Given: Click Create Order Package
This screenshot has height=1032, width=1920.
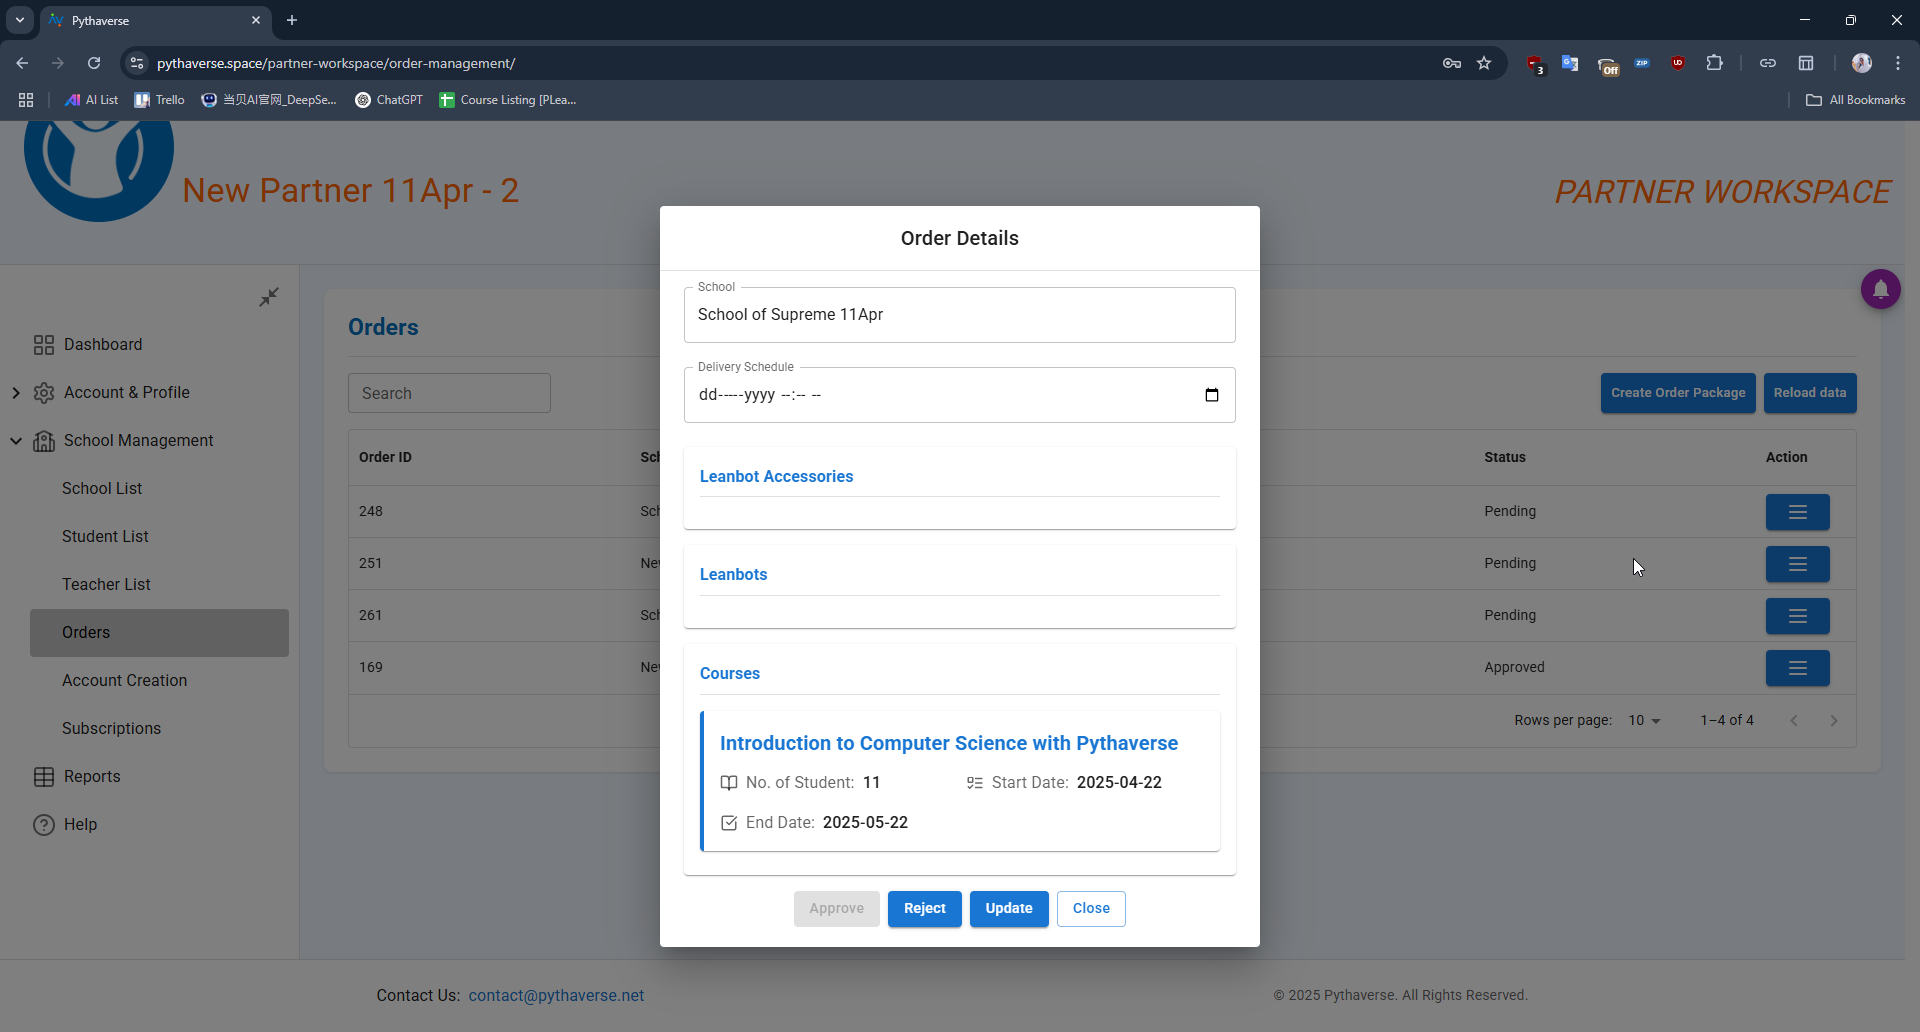Looking at the screenshot, I should point(1678,393).
